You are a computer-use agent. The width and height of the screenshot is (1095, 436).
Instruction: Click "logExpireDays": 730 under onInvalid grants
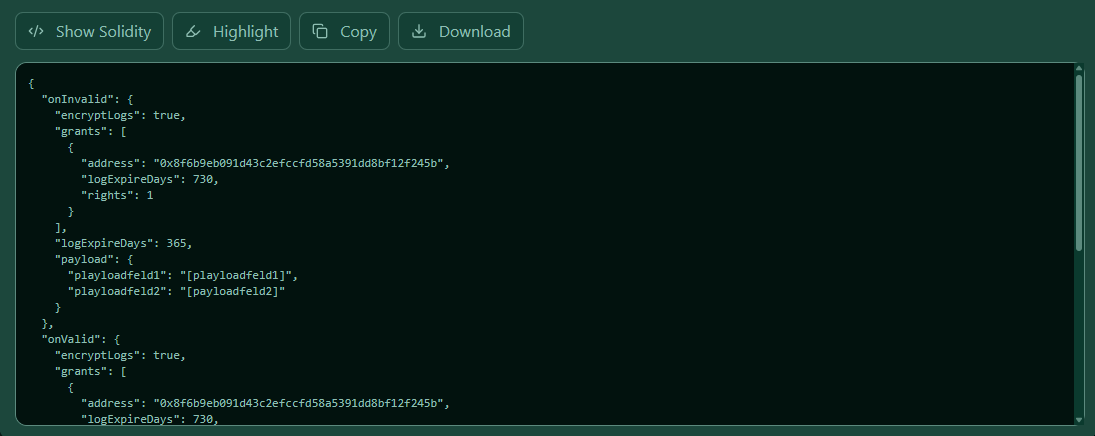click(149, 179)
